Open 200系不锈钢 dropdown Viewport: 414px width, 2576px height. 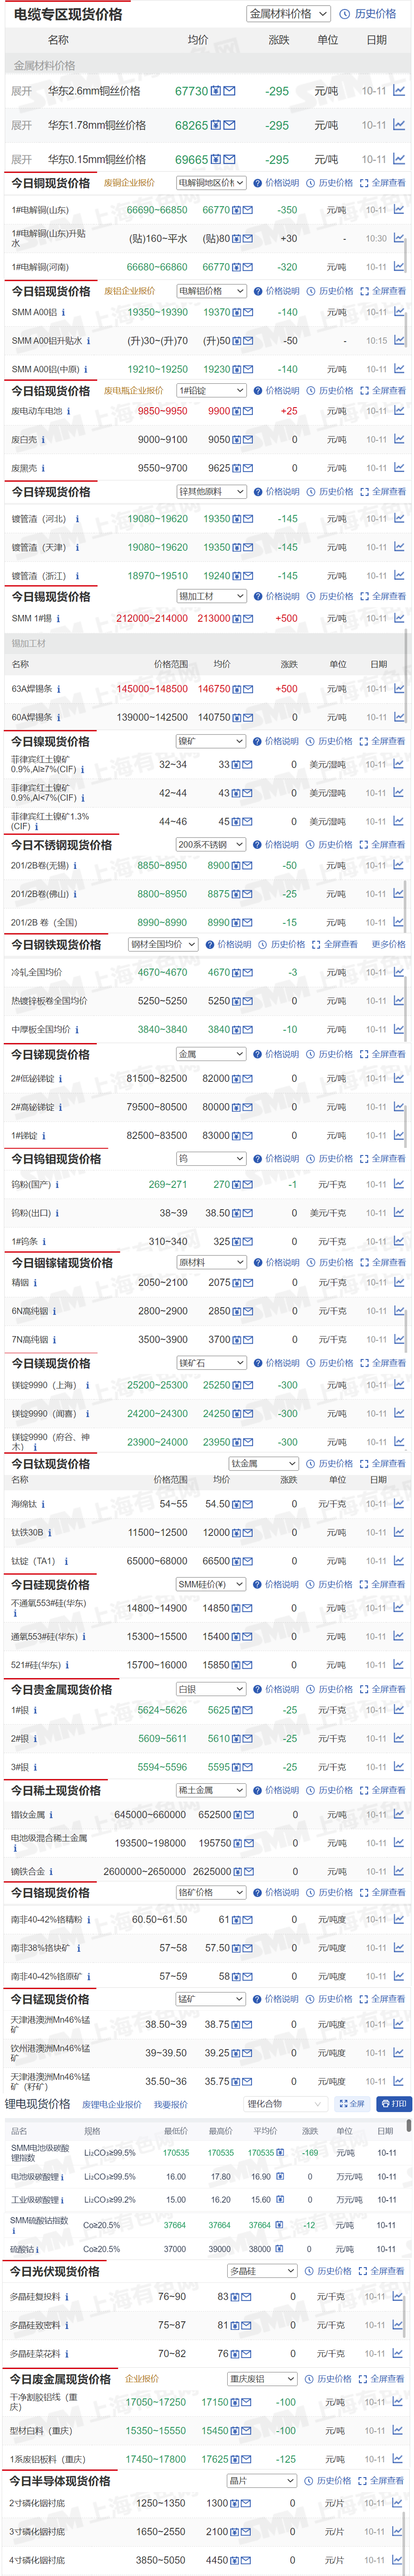click(x=211, y=845)
